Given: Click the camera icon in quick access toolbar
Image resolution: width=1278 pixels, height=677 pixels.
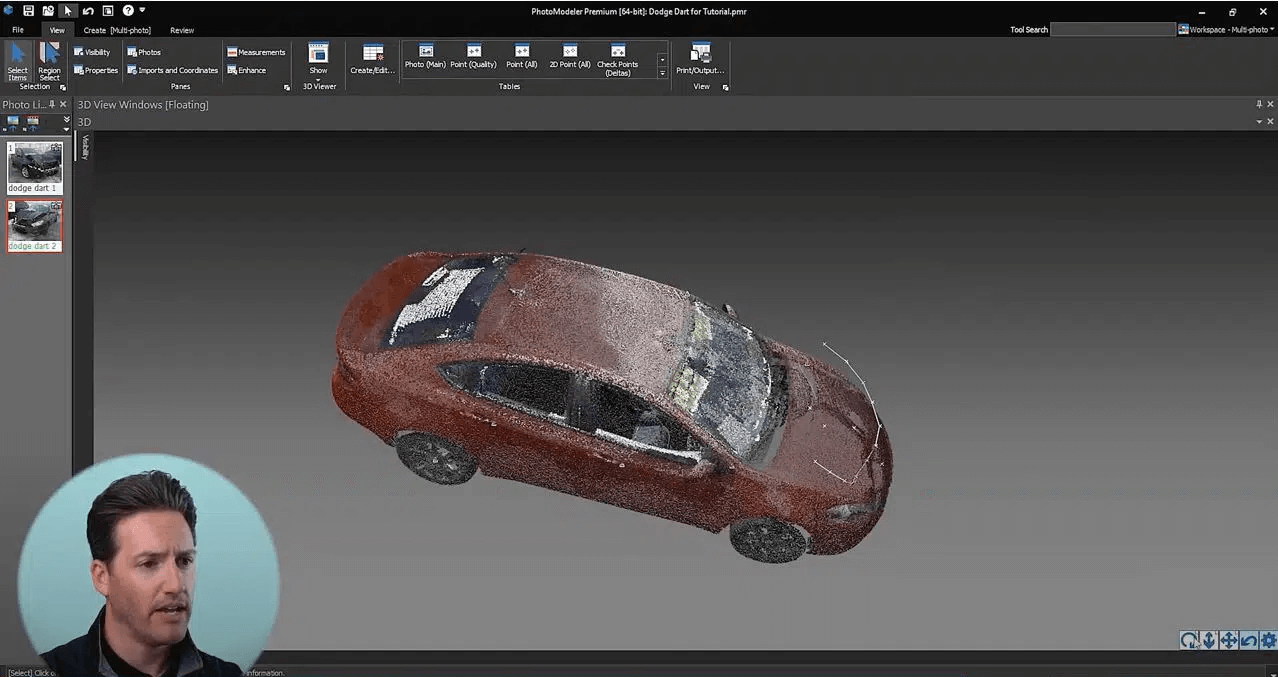Looking at the screenshot, I should click(48, 11).
